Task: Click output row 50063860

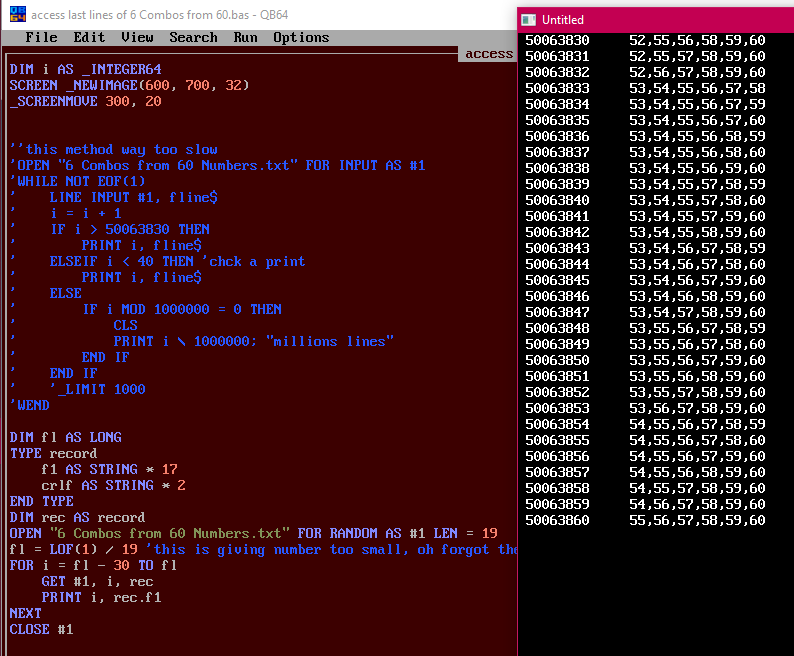Action: click(645, 520)
